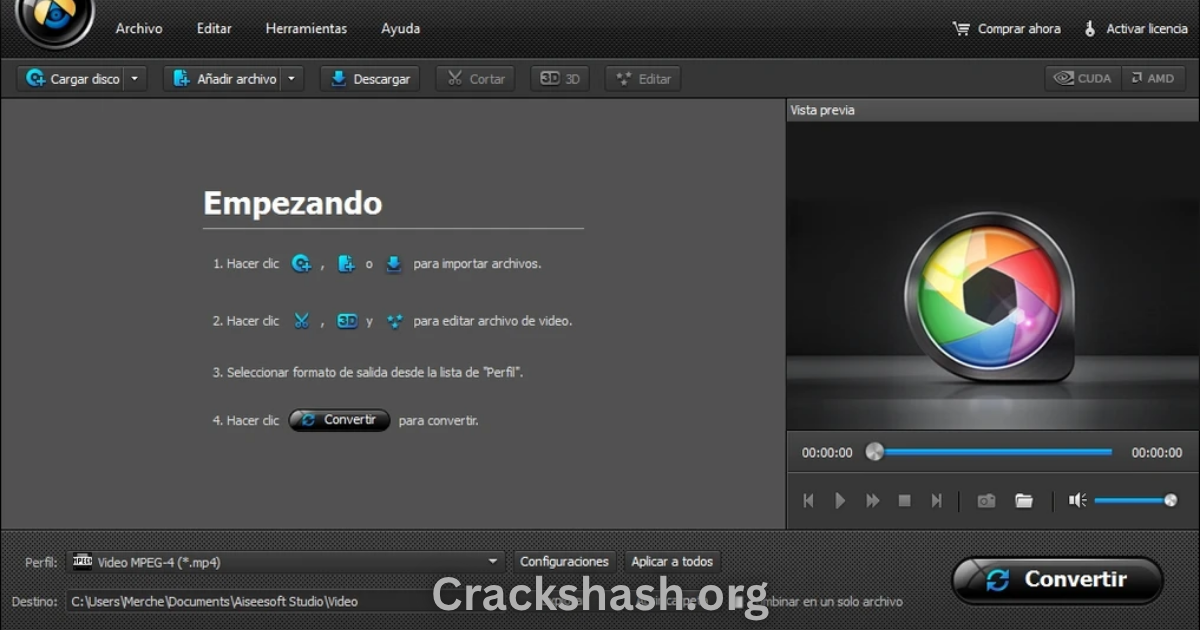
Task: Click the license key icon
Action: [x=1090, y=29]
